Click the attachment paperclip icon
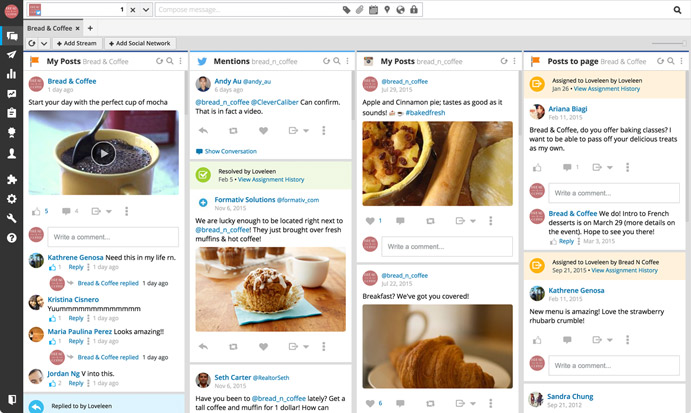 point(360,10)
